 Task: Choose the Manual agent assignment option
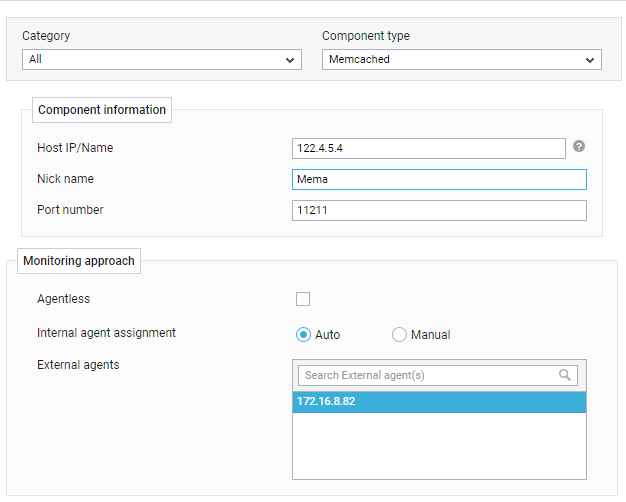click(x=399, y=334)
